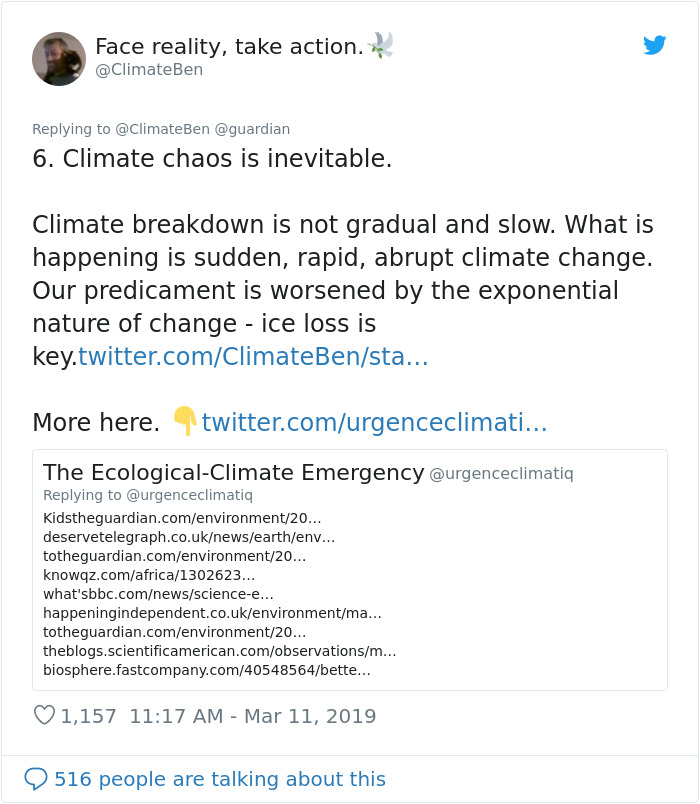
Task: Click the heart outline next to the timestamp
Action: (44, 716)
